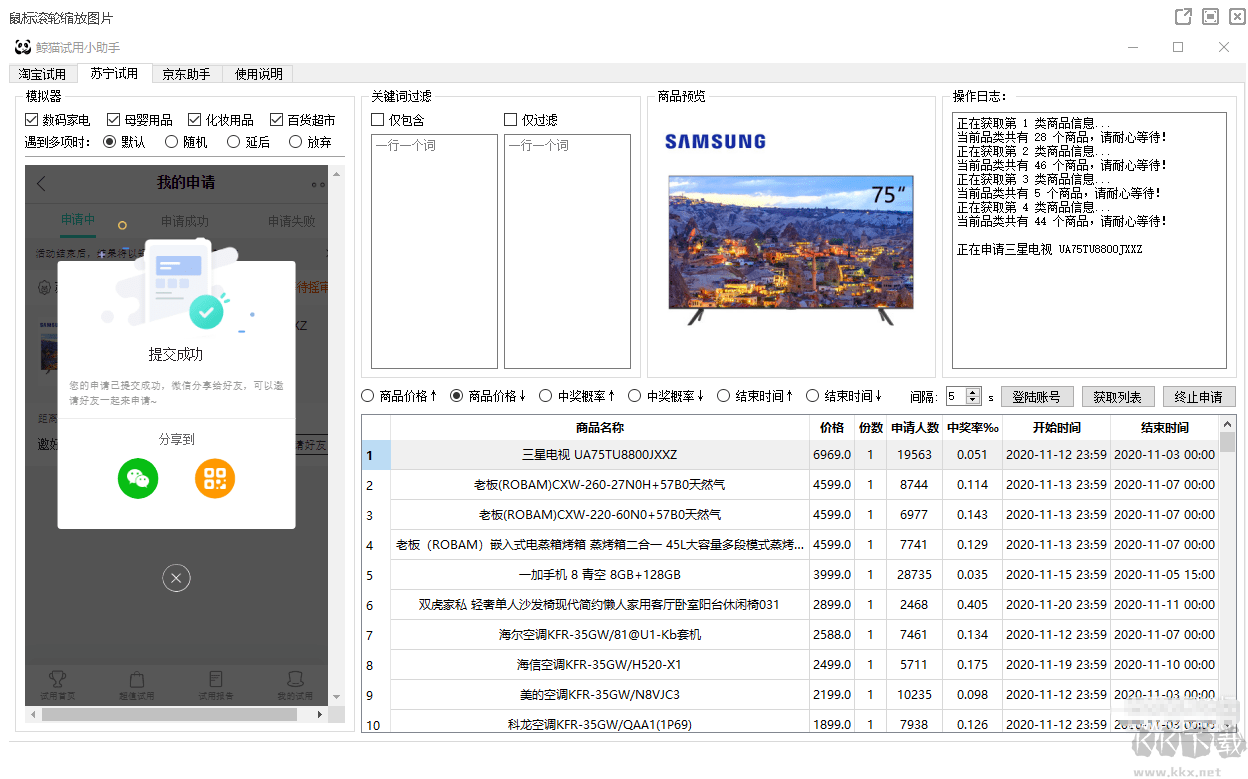The image size is (1248, 779).
Task: Click the 终止申请 button
Action: click(x=1199, y=397)
